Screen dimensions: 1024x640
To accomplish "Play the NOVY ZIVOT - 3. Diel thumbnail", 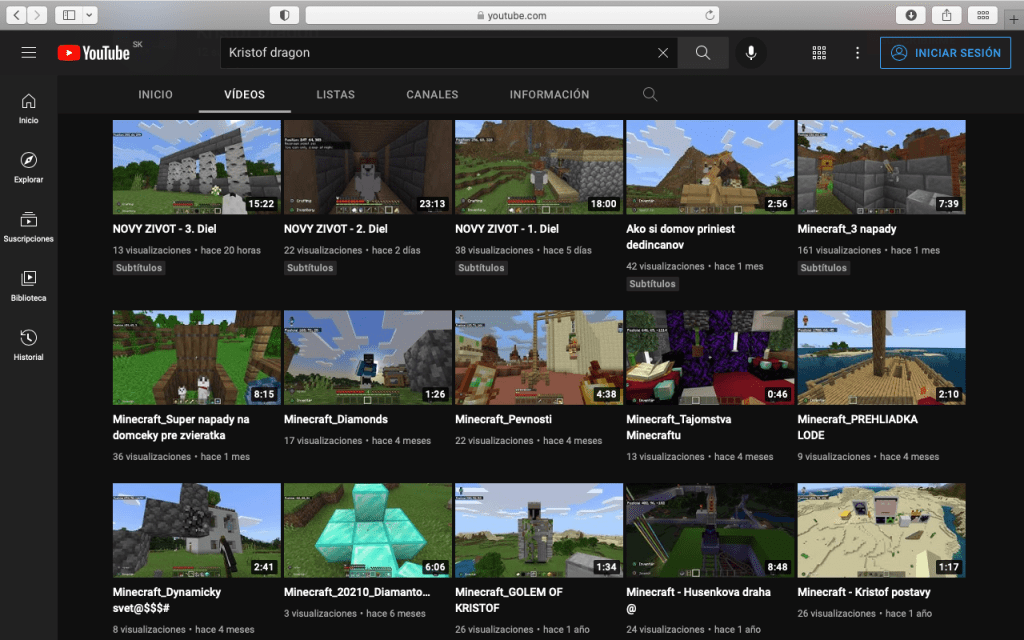I will (x=196, y=167).
